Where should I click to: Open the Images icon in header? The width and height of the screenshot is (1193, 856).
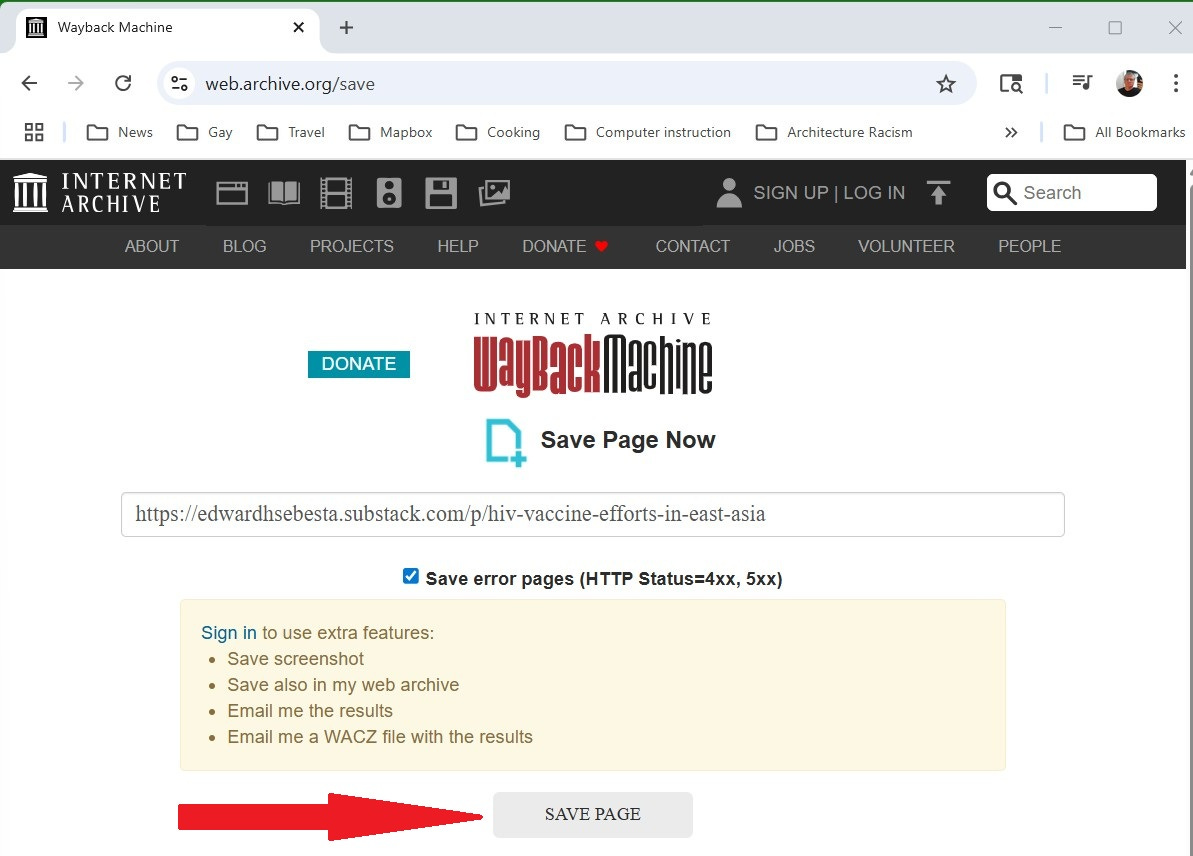coord(494,193)
